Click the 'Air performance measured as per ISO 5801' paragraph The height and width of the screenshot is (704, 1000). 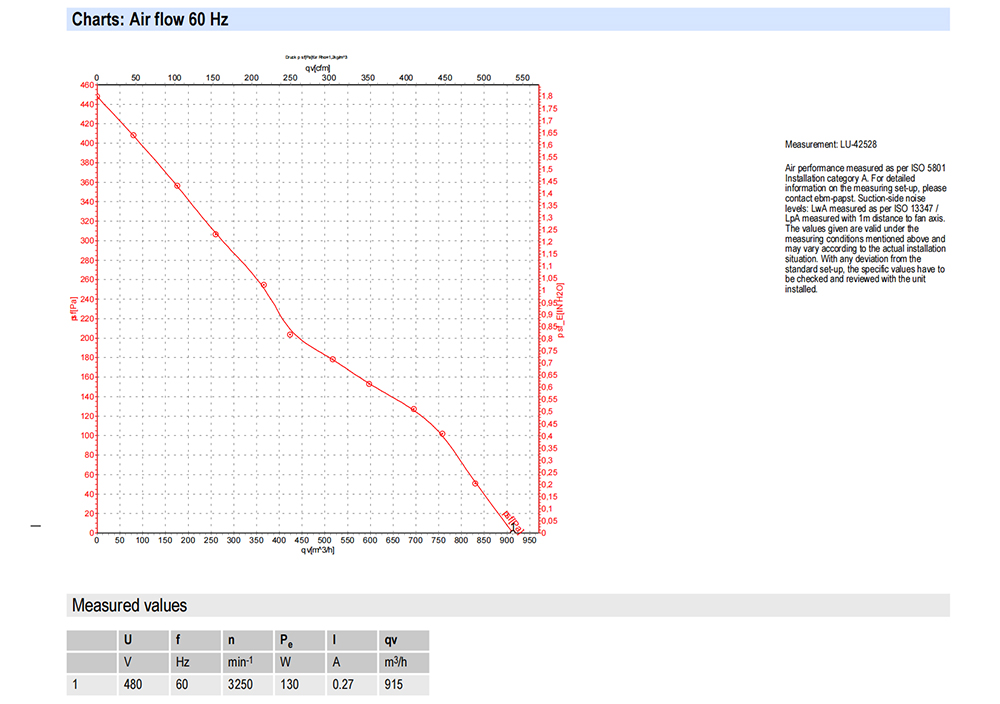pyautogui.click(x=865, y=228)
